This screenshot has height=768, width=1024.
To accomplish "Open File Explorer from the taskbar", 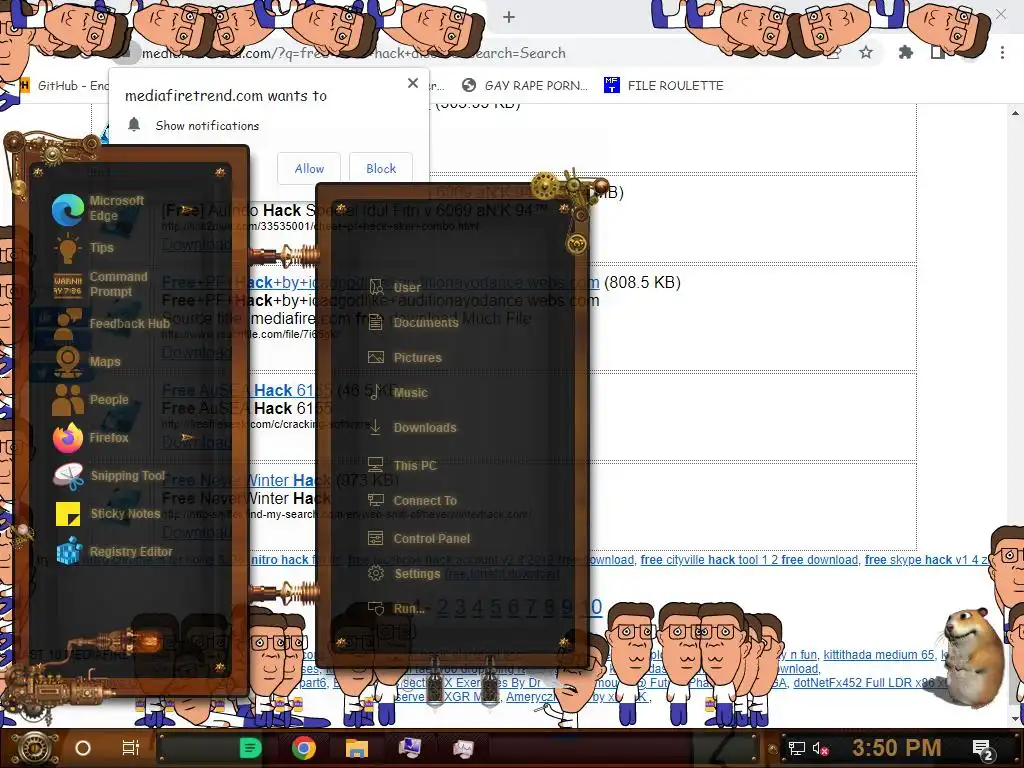I will (x=357, y=748).
